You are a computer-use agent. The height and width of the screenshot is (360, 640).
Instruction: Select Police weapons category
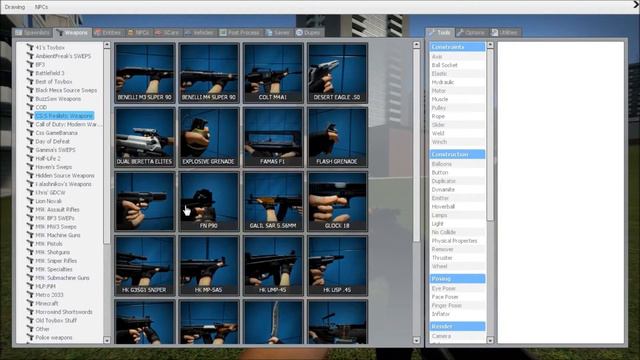pos(53,338)
